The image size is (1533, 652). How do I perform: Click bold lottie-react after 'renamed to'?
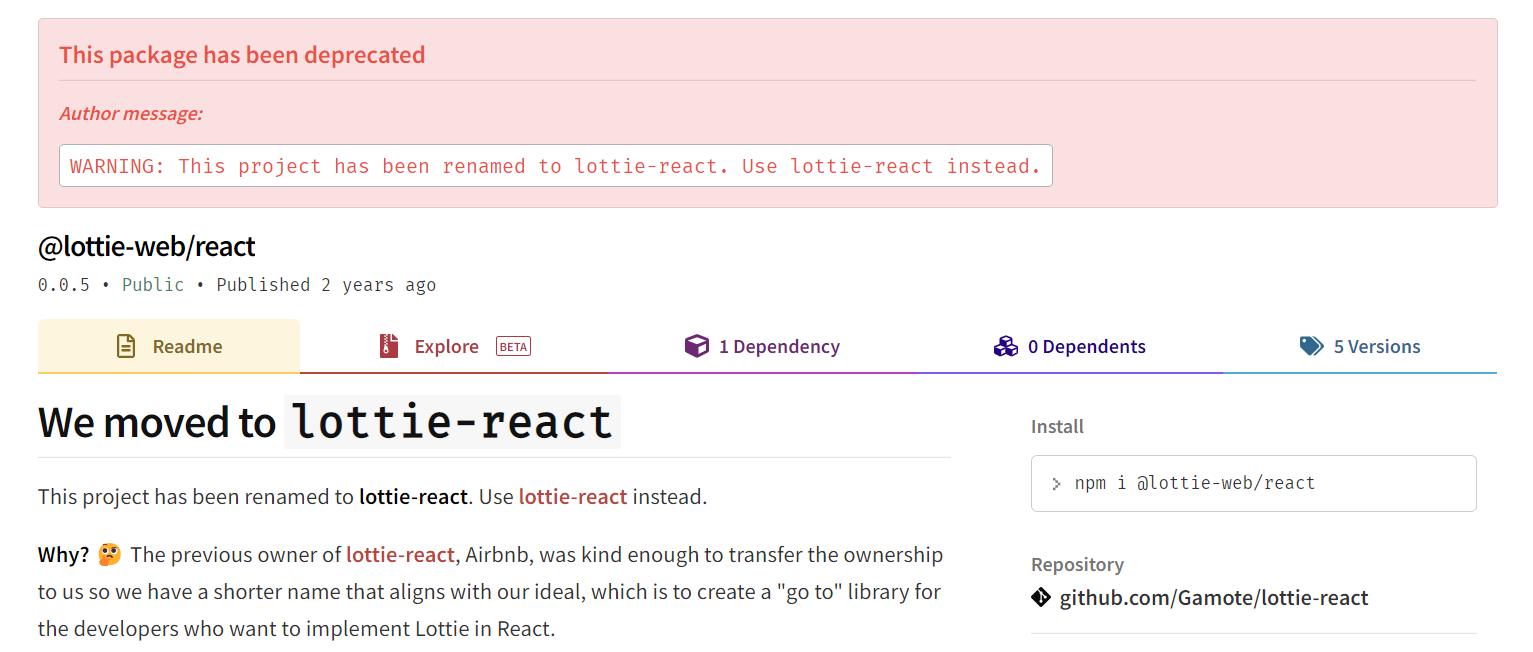point(413,496)
